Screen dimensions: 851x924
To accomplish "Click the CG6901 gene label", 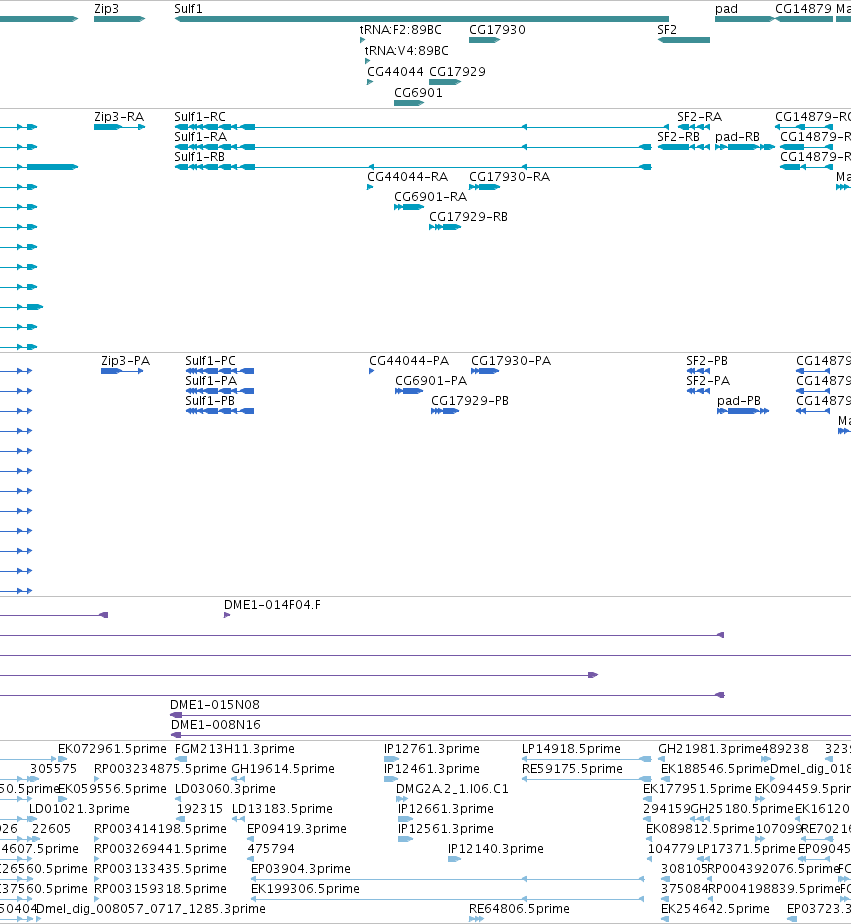I will click(418, 93).
